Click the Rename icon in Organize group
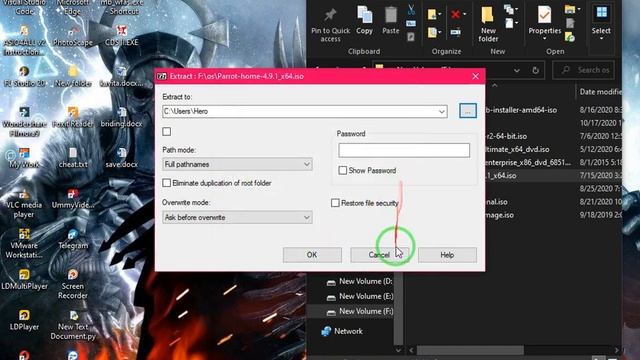Screen dimensions: 640x360 click(456, 32)
